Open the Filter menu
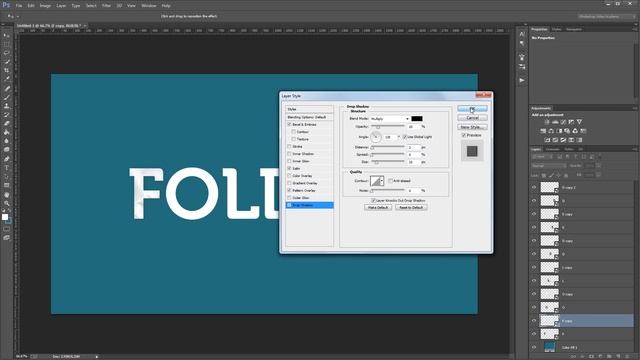The width and height of the screenshot is (640, 360). pos(106,6)
